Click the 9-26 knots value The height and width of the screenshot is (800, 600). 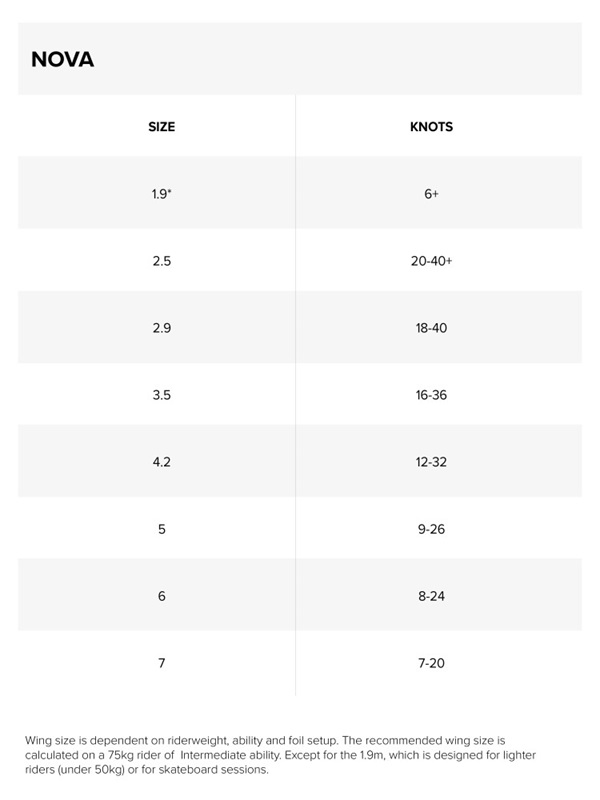click(431, 529)
